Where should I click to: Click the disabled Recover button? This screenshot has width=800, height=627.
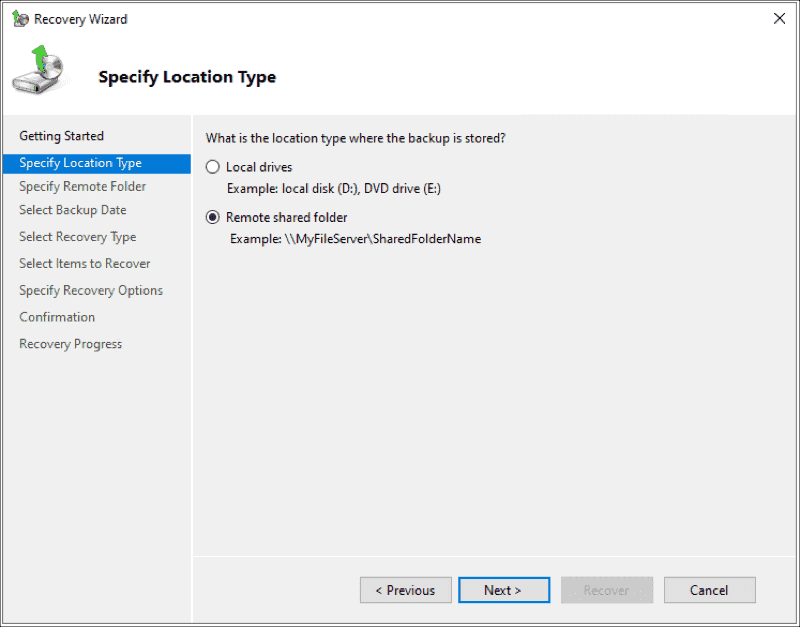pyautogui.click(x=606, y=589)
